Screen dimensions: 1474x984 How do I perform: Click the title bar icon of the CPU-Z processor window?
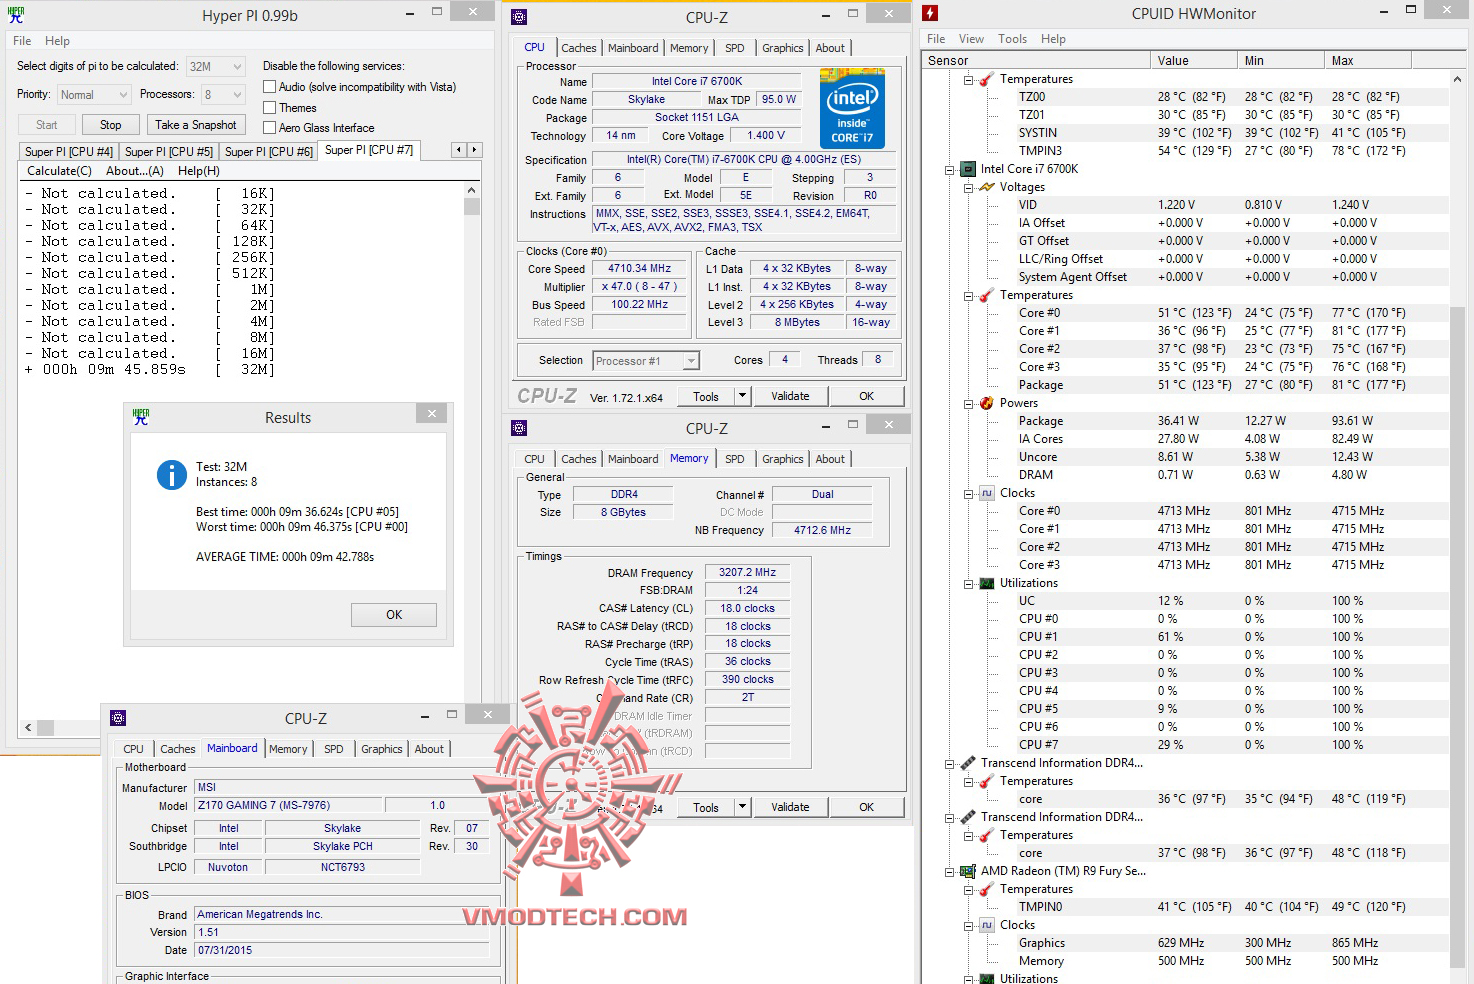click(519, 17)
